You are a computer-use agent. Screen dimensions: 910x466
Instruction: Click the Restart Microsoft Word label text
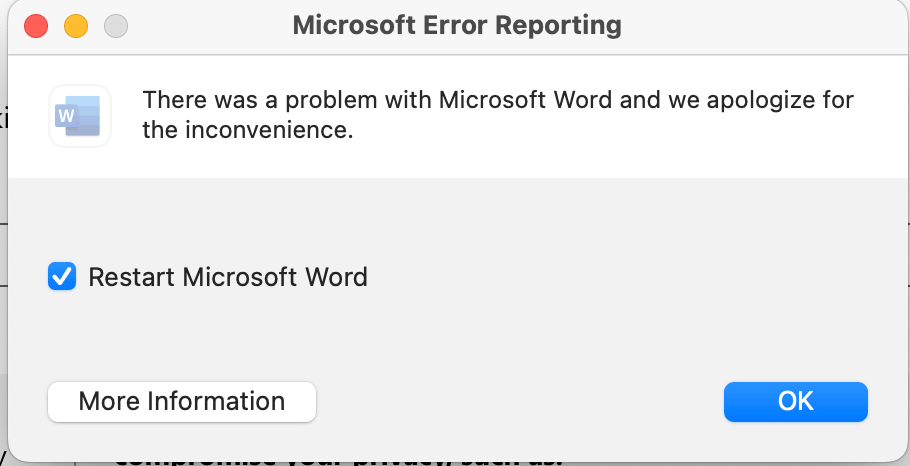click(228, 277)
